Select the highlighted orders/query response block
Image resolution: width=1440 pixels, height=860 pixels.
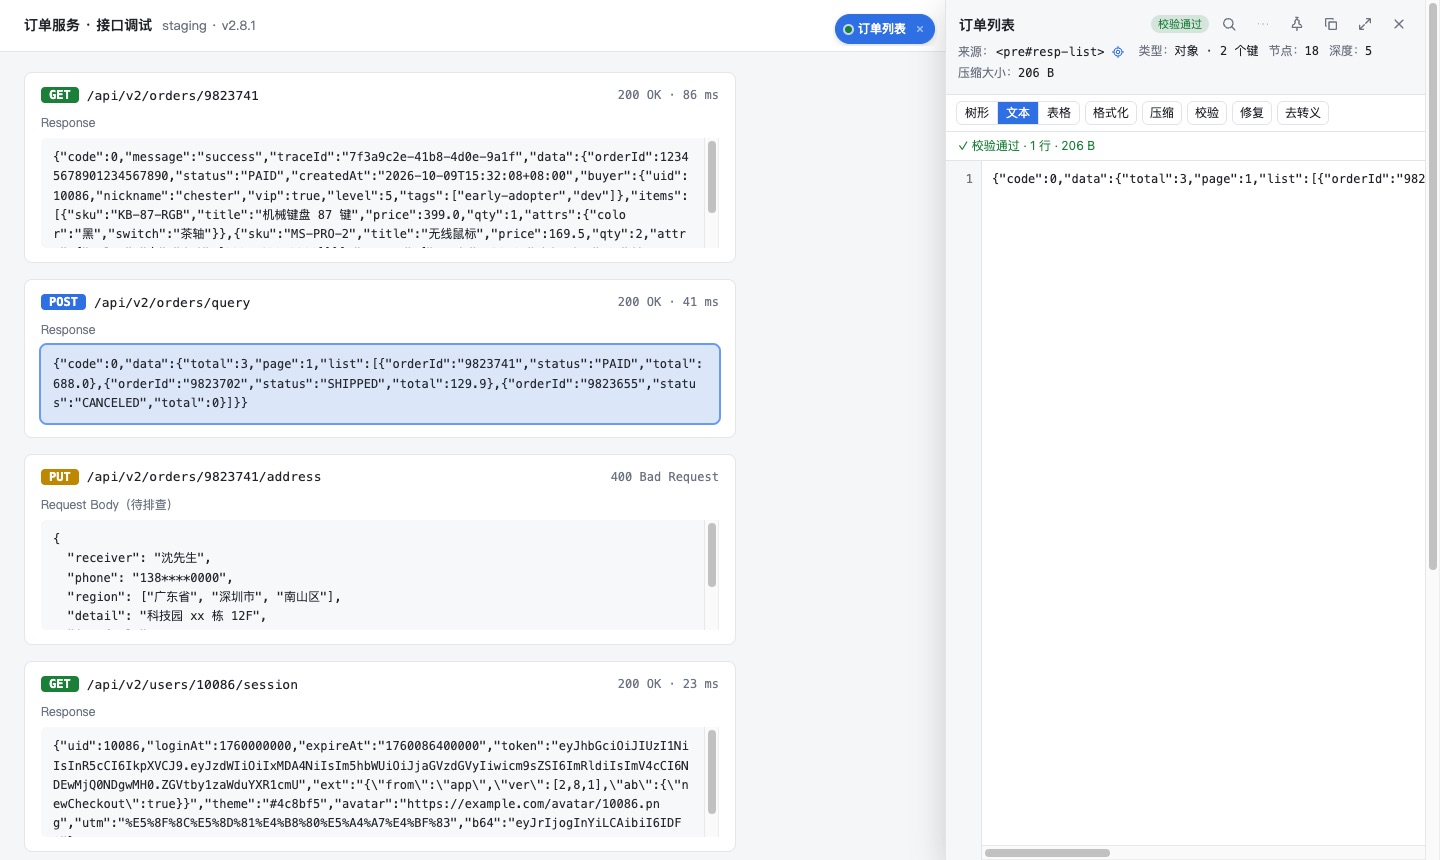(380, 384)
